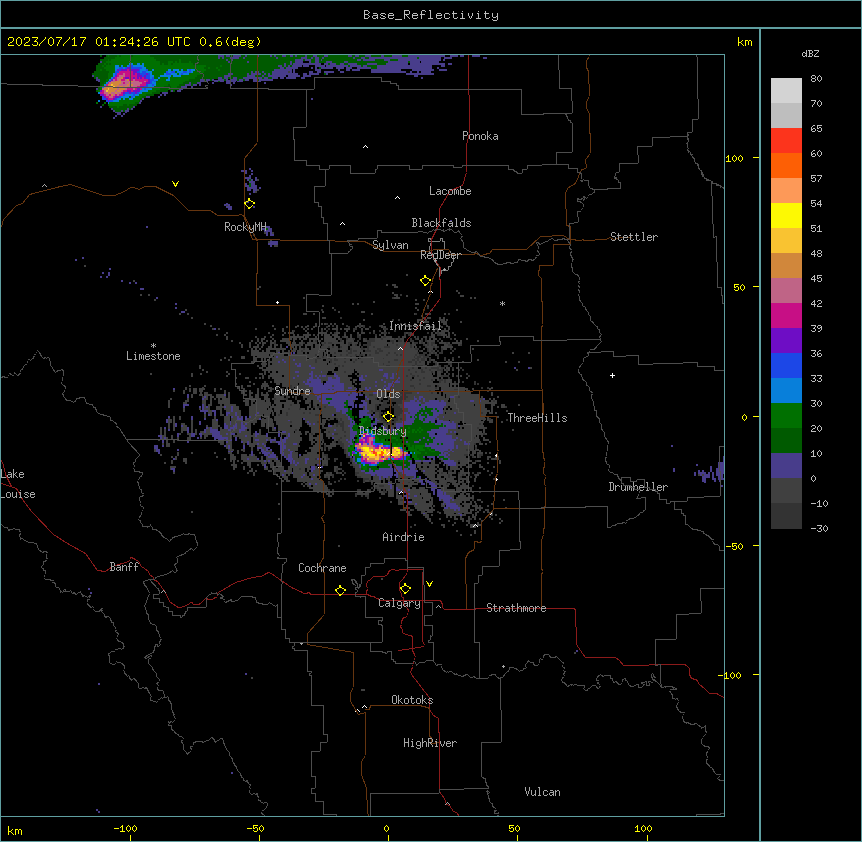Screen dimensions: 862x842
Task: Pick the light gray 70-80 dBZ legend swatch
Action: (786, 90)
